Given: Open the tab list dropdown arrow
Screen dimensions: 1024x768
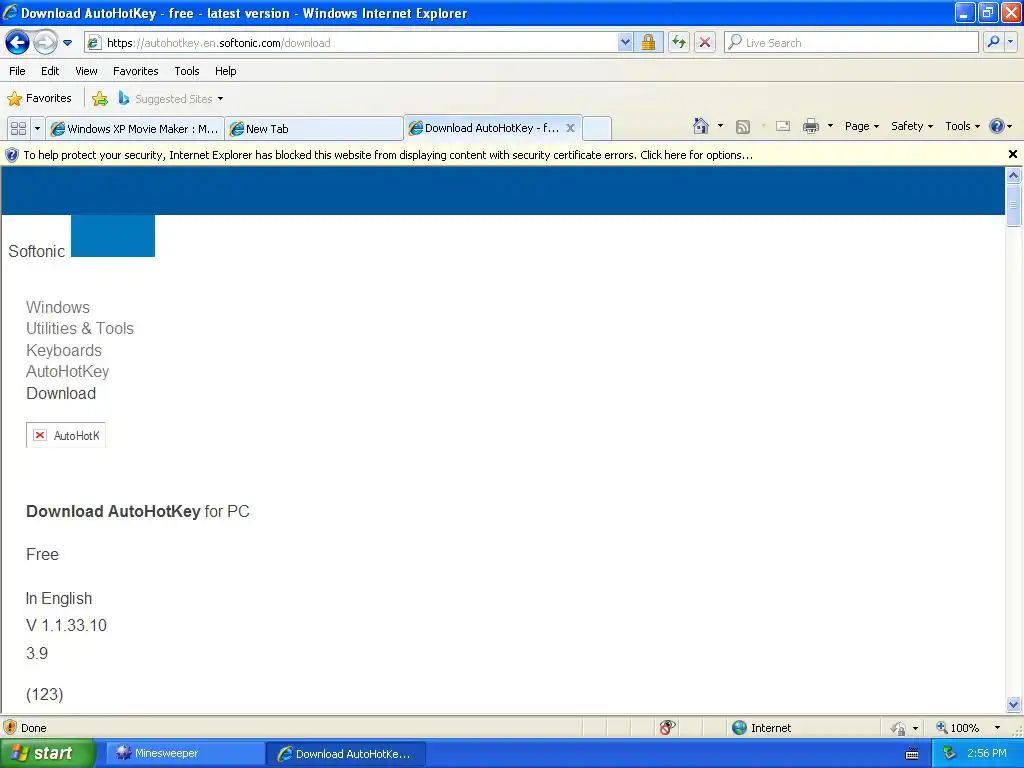Looking at the screenshot, I should (37, 129).
